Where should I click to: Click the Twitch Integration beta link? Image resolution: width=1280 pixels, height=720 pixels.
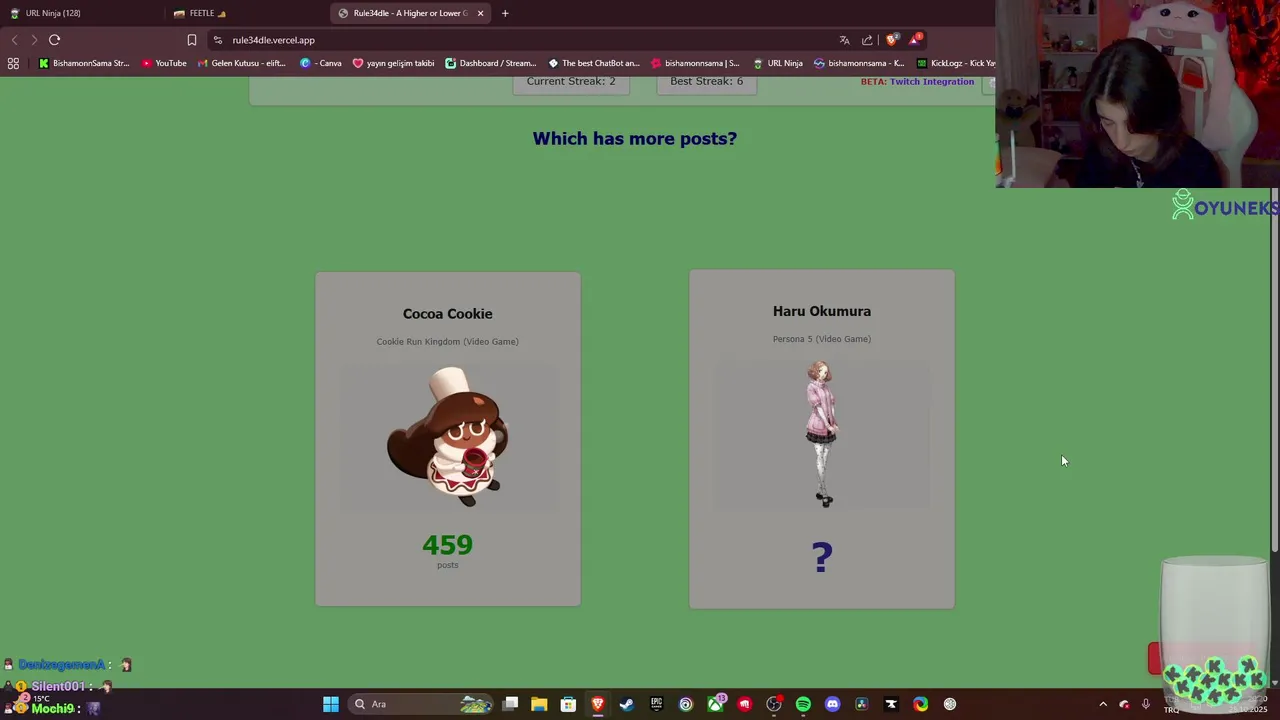932,81
